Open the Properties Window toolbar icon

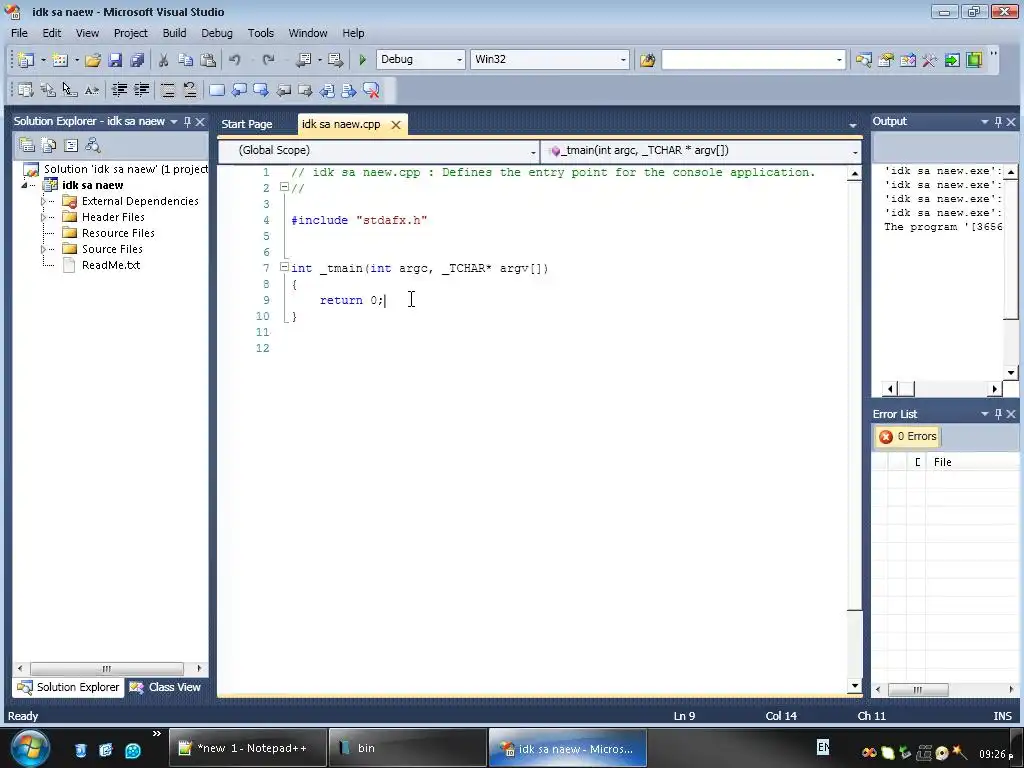pyautogui.click(x=886, y=60)
